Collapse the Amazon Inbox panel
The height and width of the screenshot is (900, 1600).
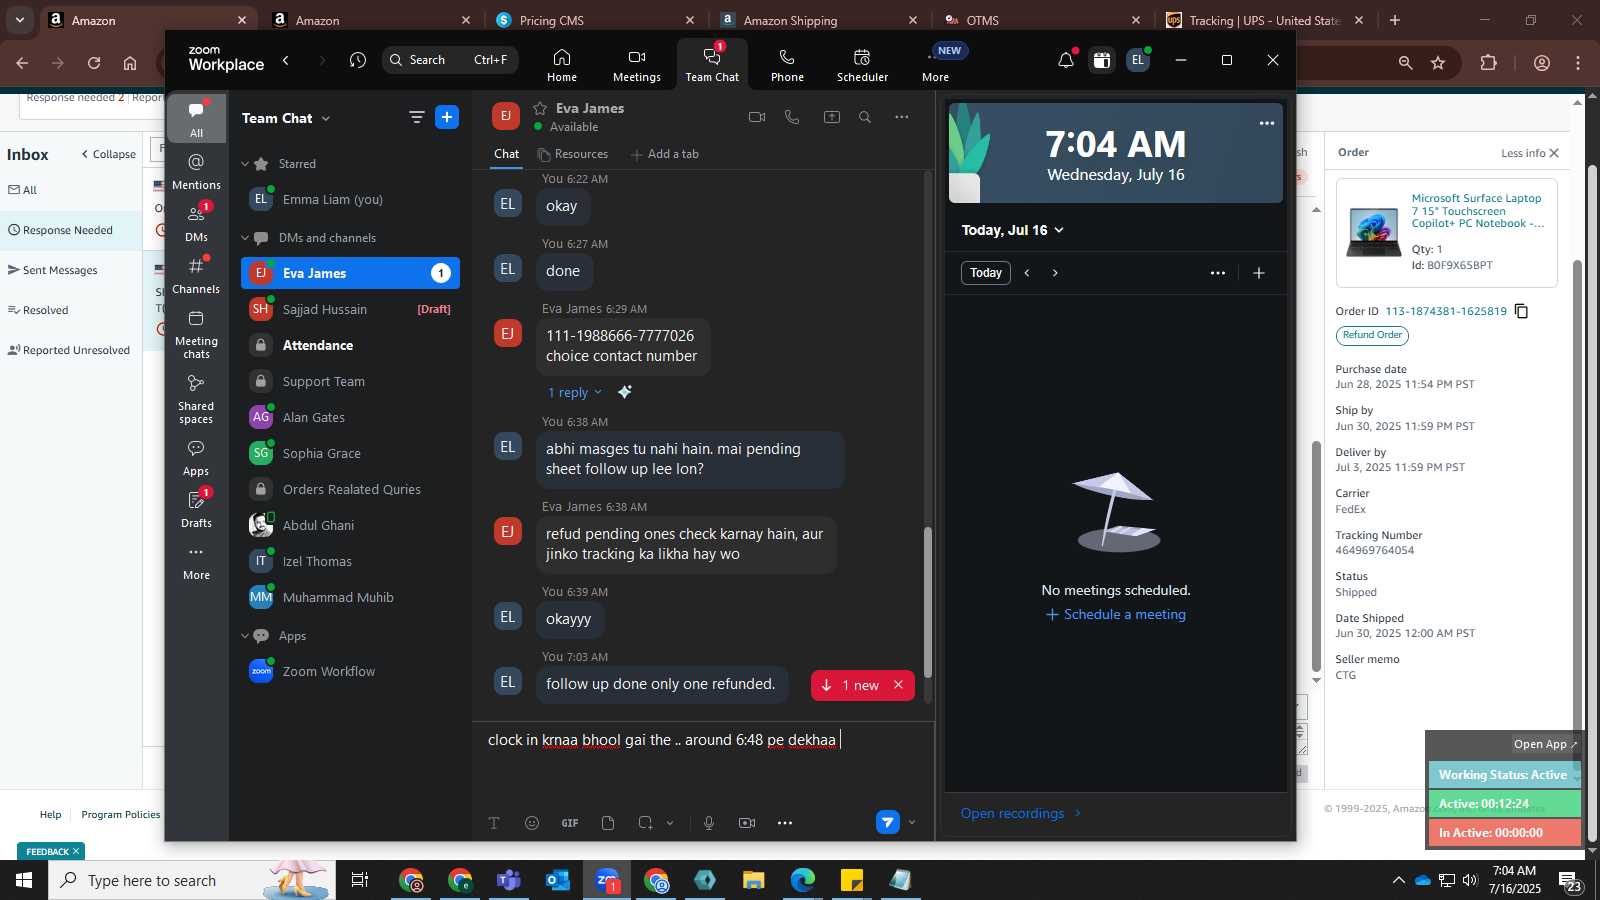tap(108, 154)
